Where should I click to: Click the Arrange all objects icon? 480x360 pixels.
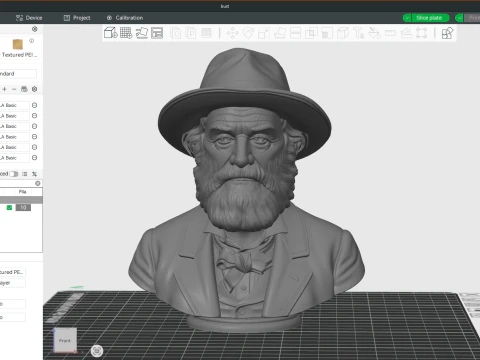(157, 33)
